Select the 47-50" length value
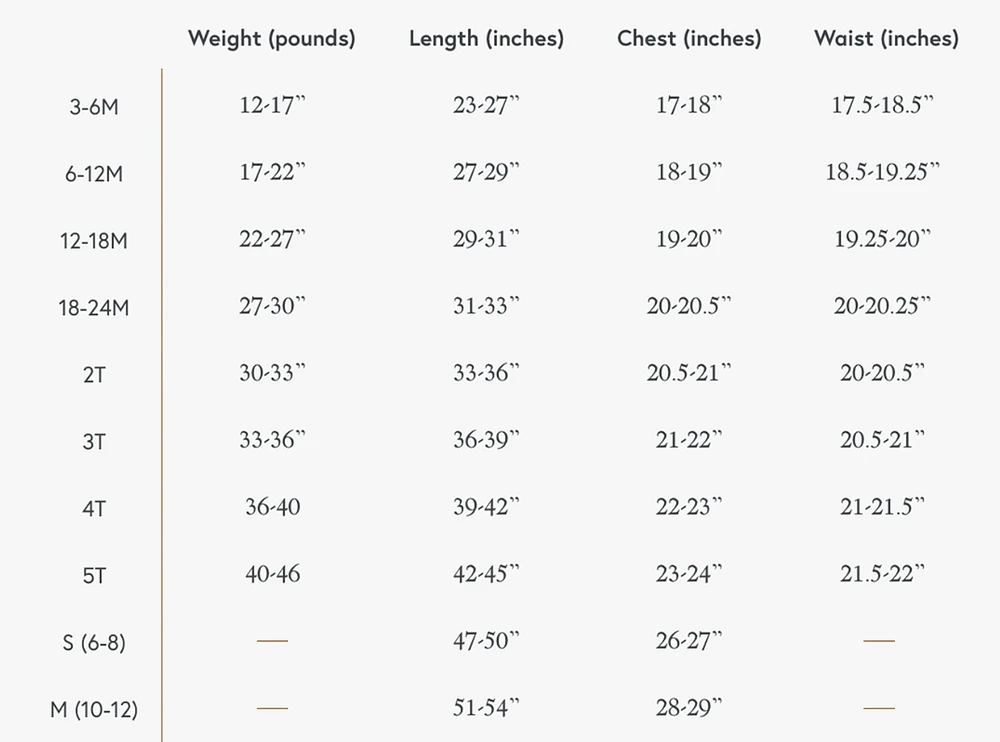The width and height of the screenshot is (1000, 742). point(487,641)
